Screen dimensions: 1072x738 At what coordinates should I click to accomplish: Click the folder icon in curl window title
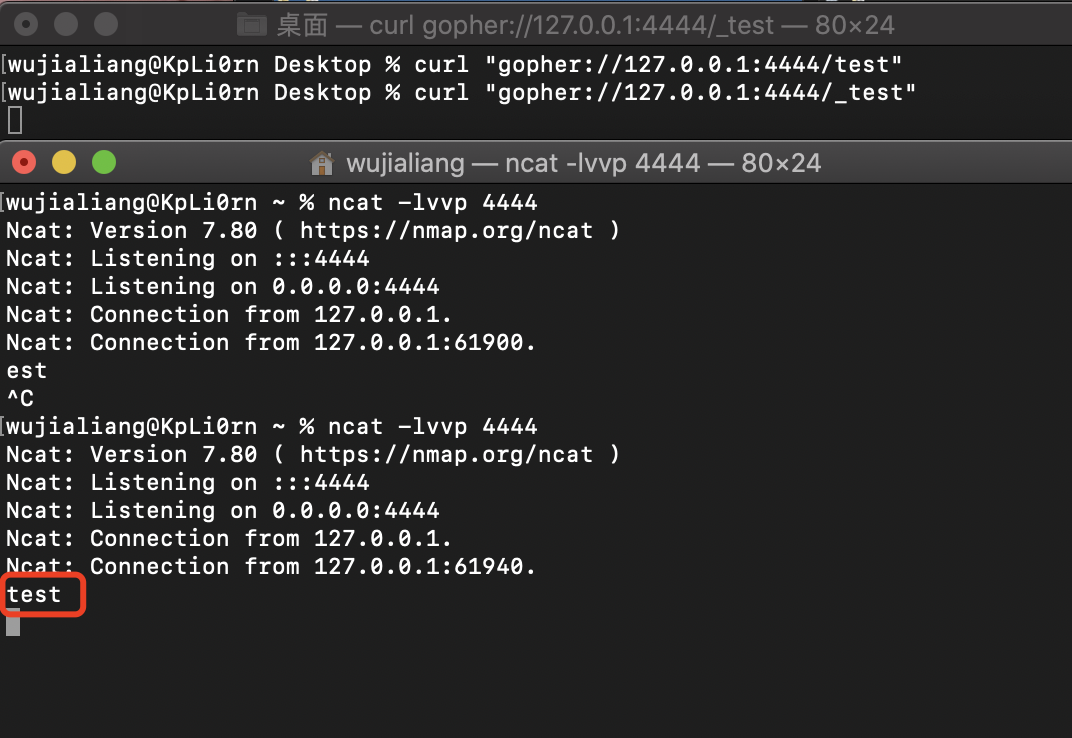coord(251,24)
